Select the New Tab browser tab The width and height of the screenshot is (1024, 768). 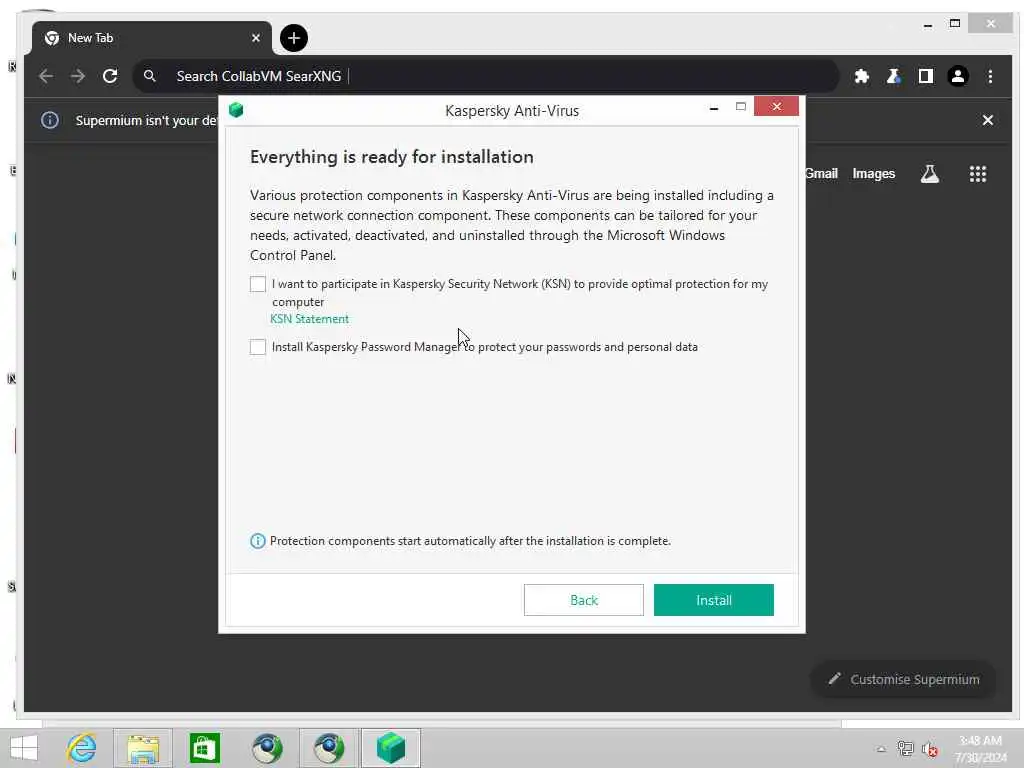tap(152, 38)
